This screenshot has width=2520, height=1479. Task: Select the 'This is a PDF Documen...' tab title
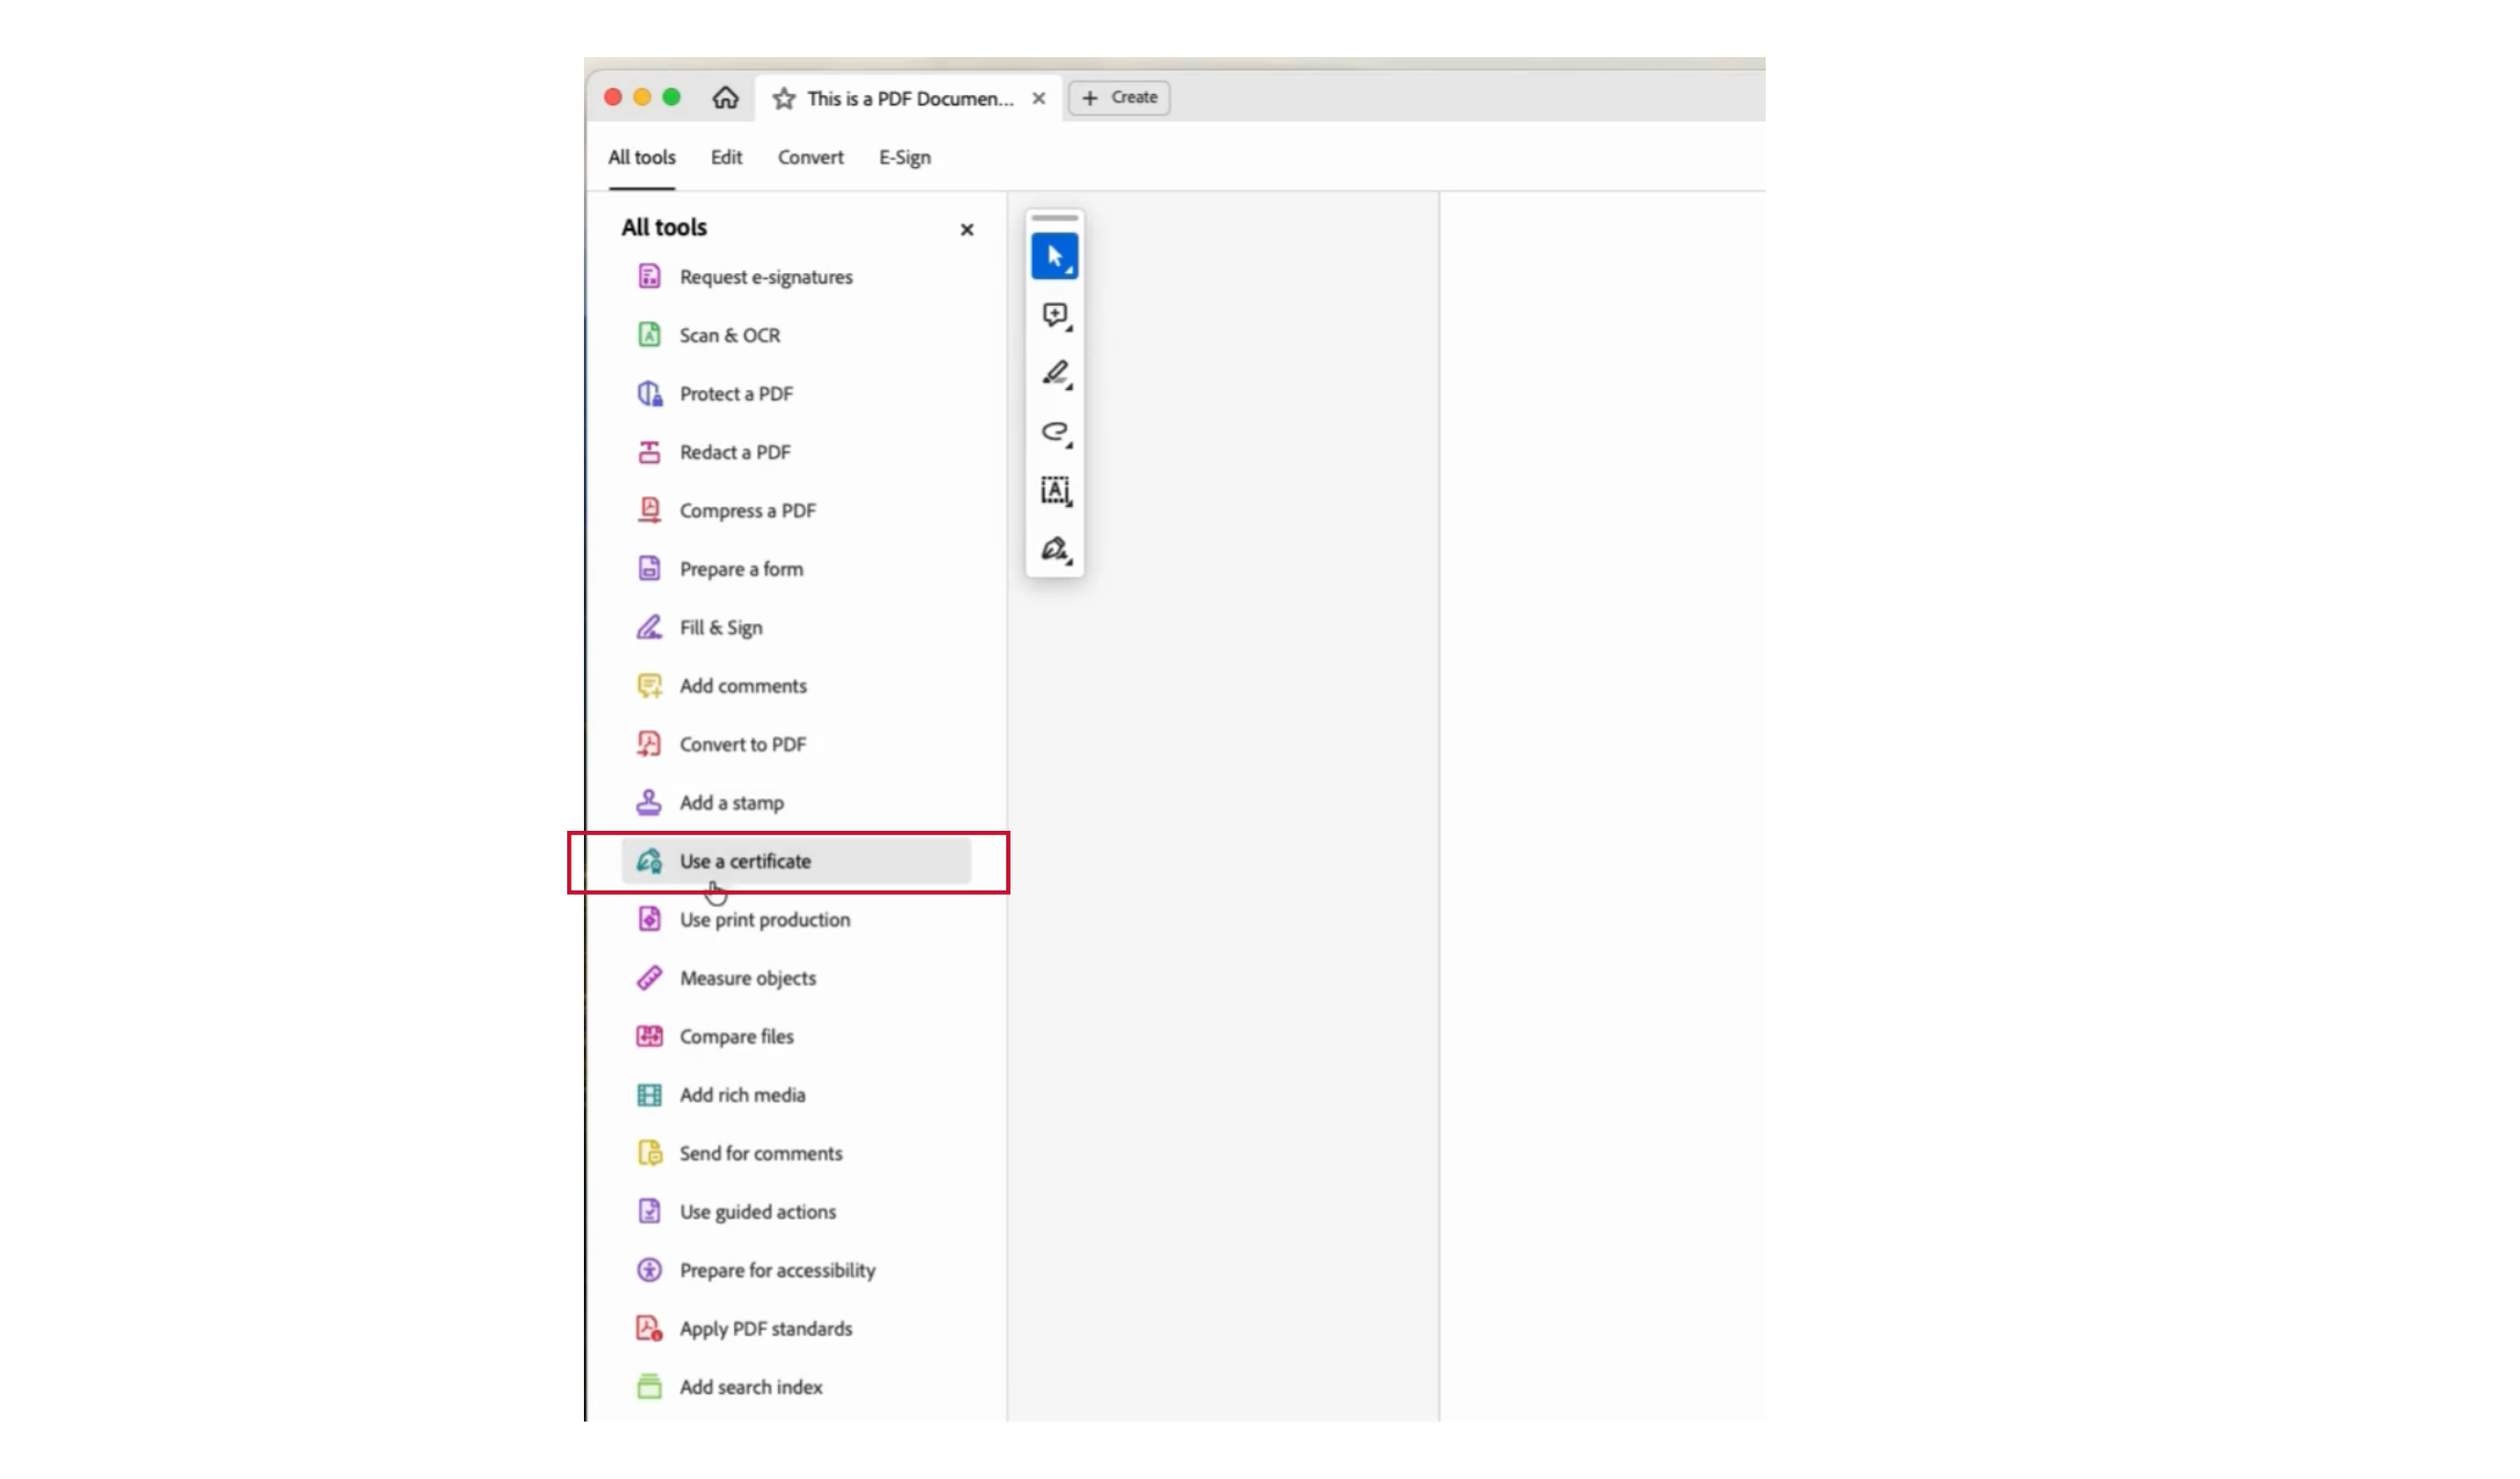point(910,99)
